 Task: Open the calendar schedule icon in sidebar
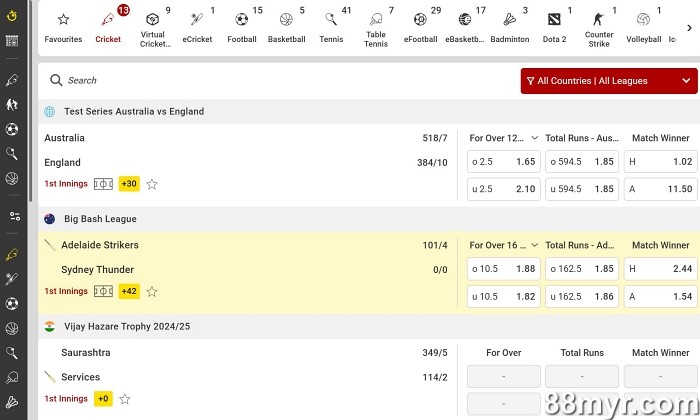[x=12, y=41]
